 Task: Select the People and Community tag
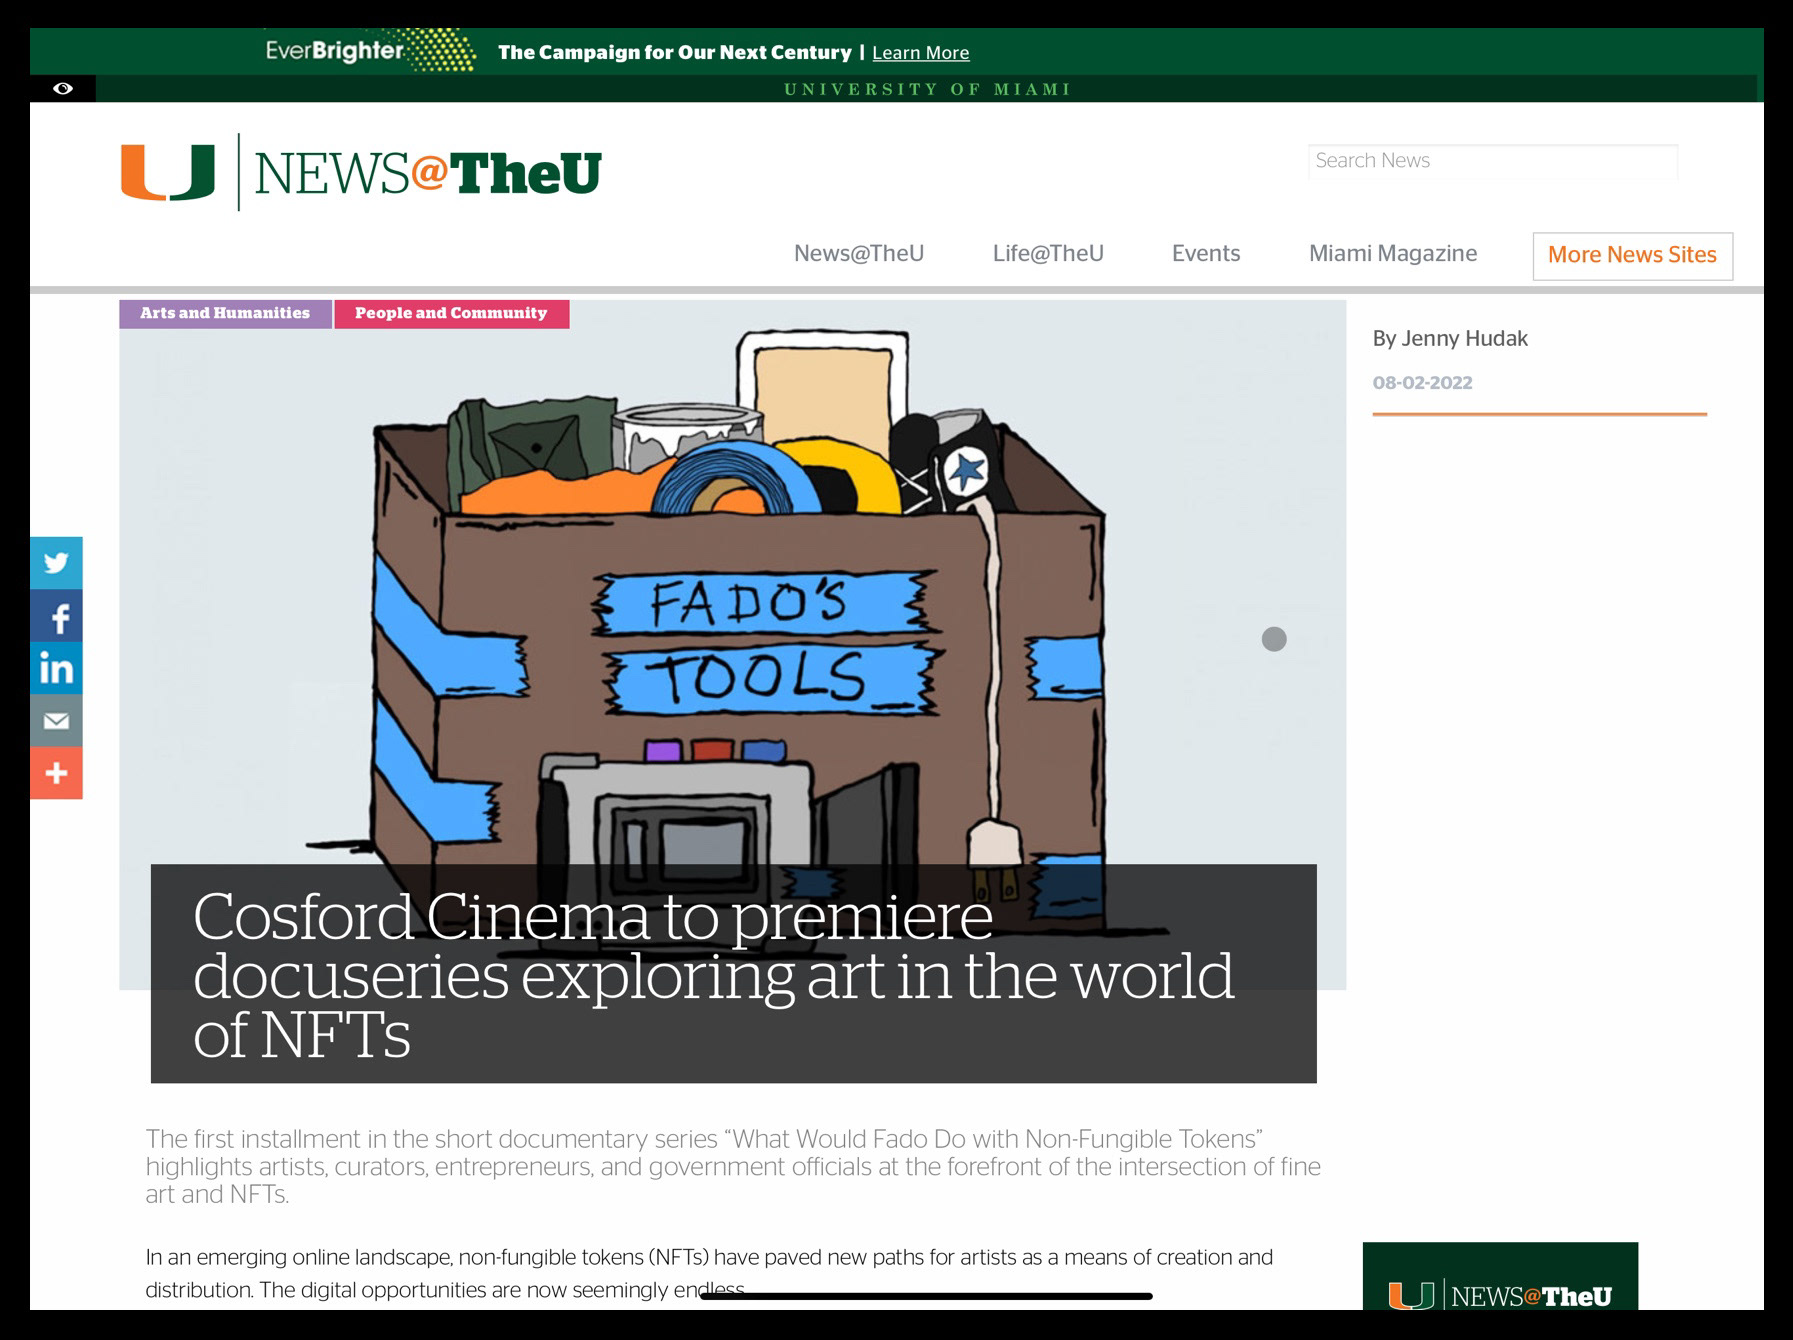pyautogui.click(x=451, y=314)
